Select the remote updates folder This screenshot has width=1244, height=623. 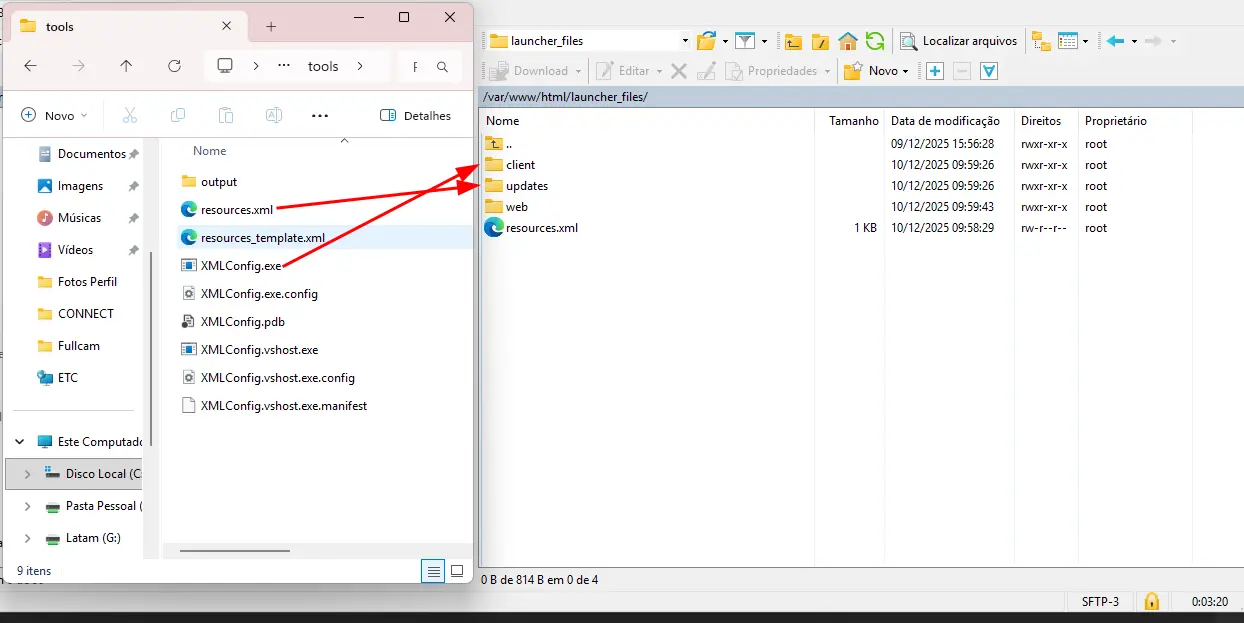tap(526, 186)
